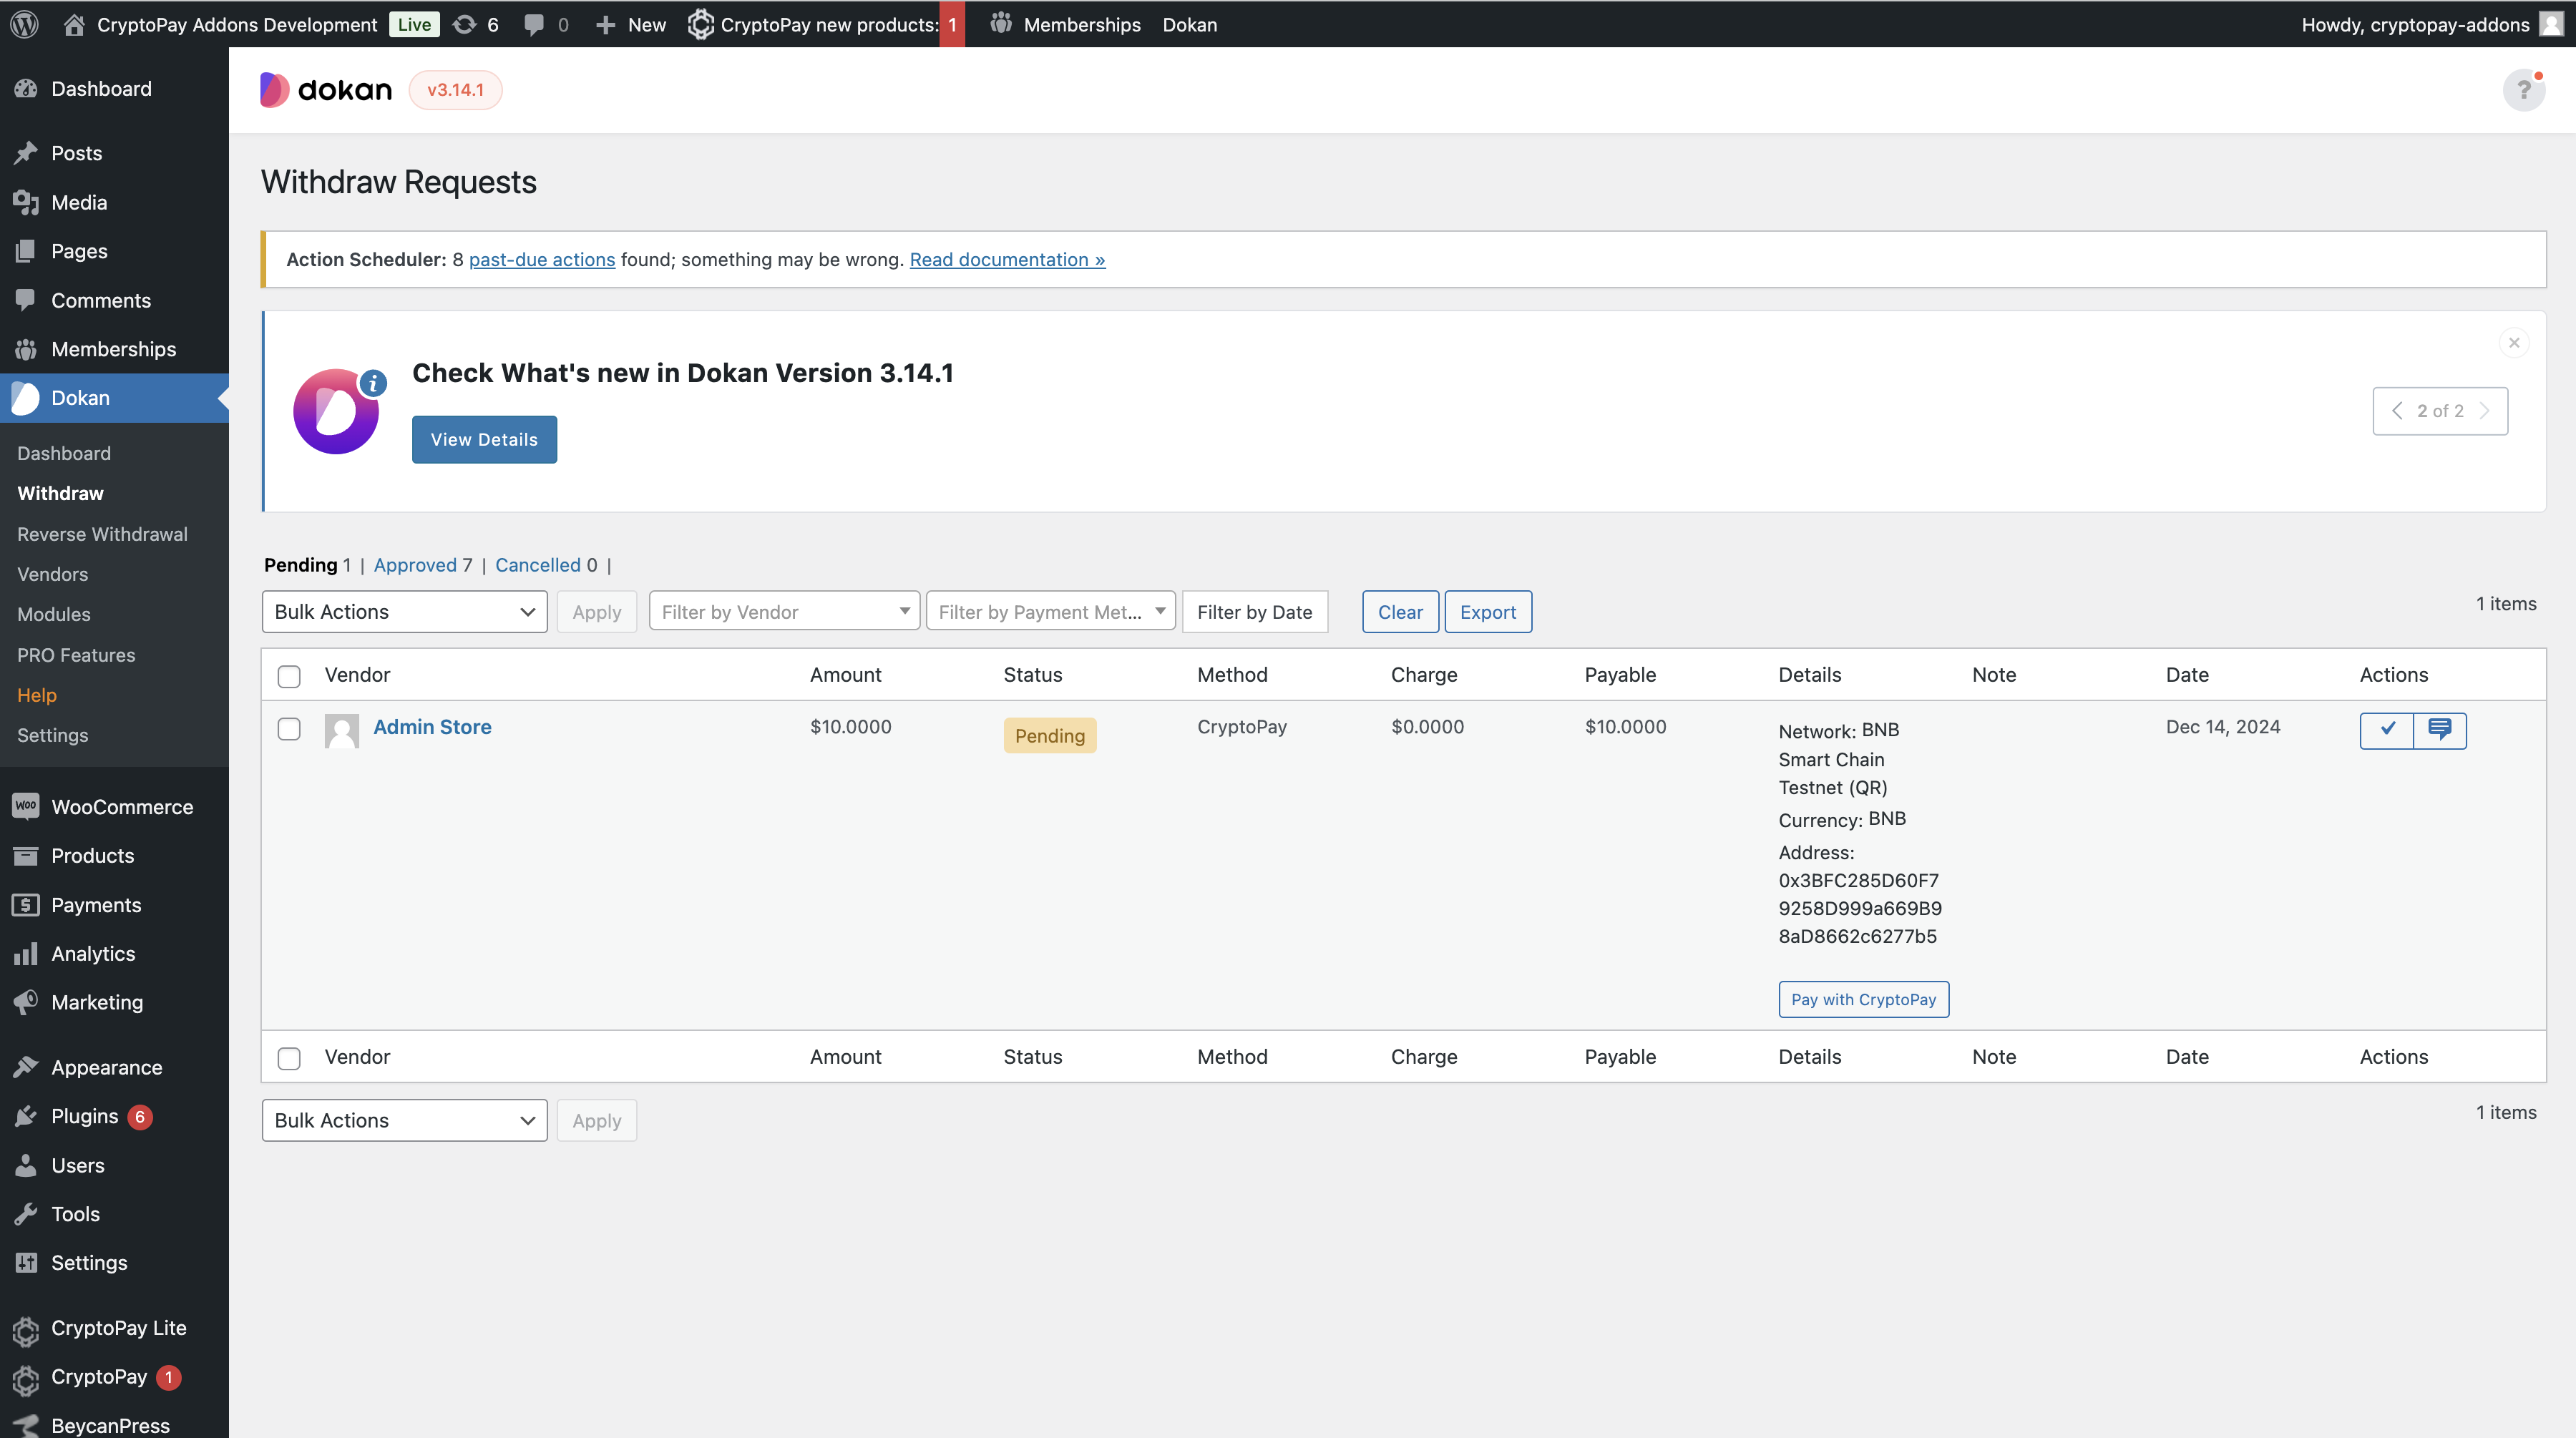Click the help question mark icon
This screenshot has width=2576, height=1438.
[2523, 90]
